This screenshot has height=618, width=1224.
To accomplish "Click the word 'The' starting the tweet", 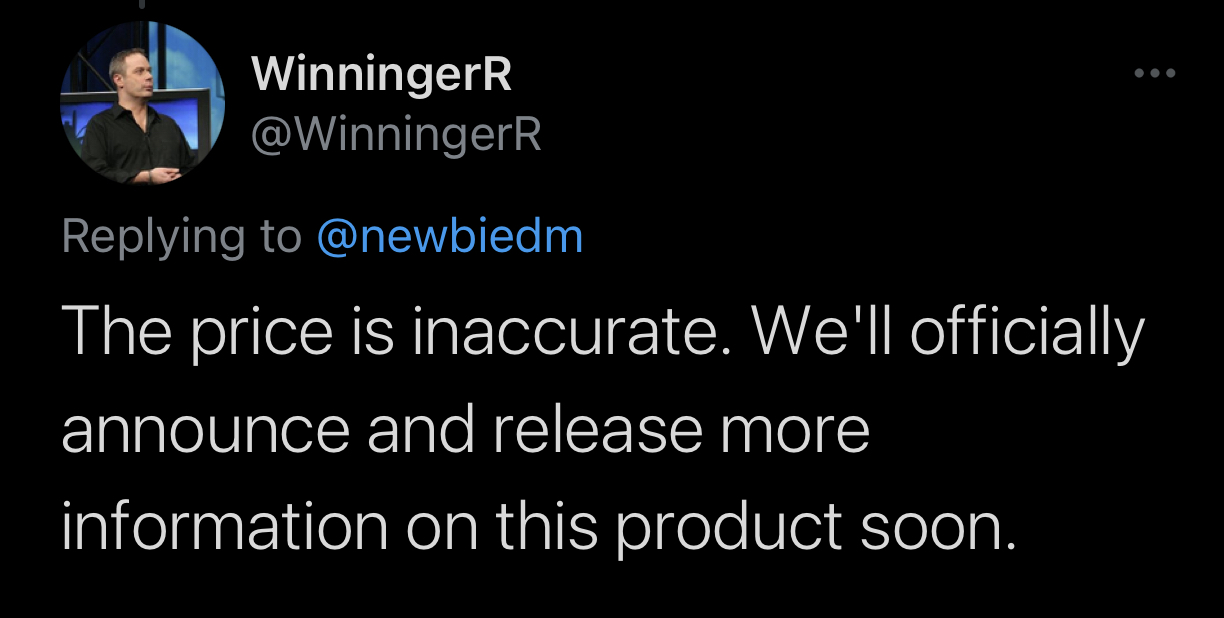I will click(112, 331).
